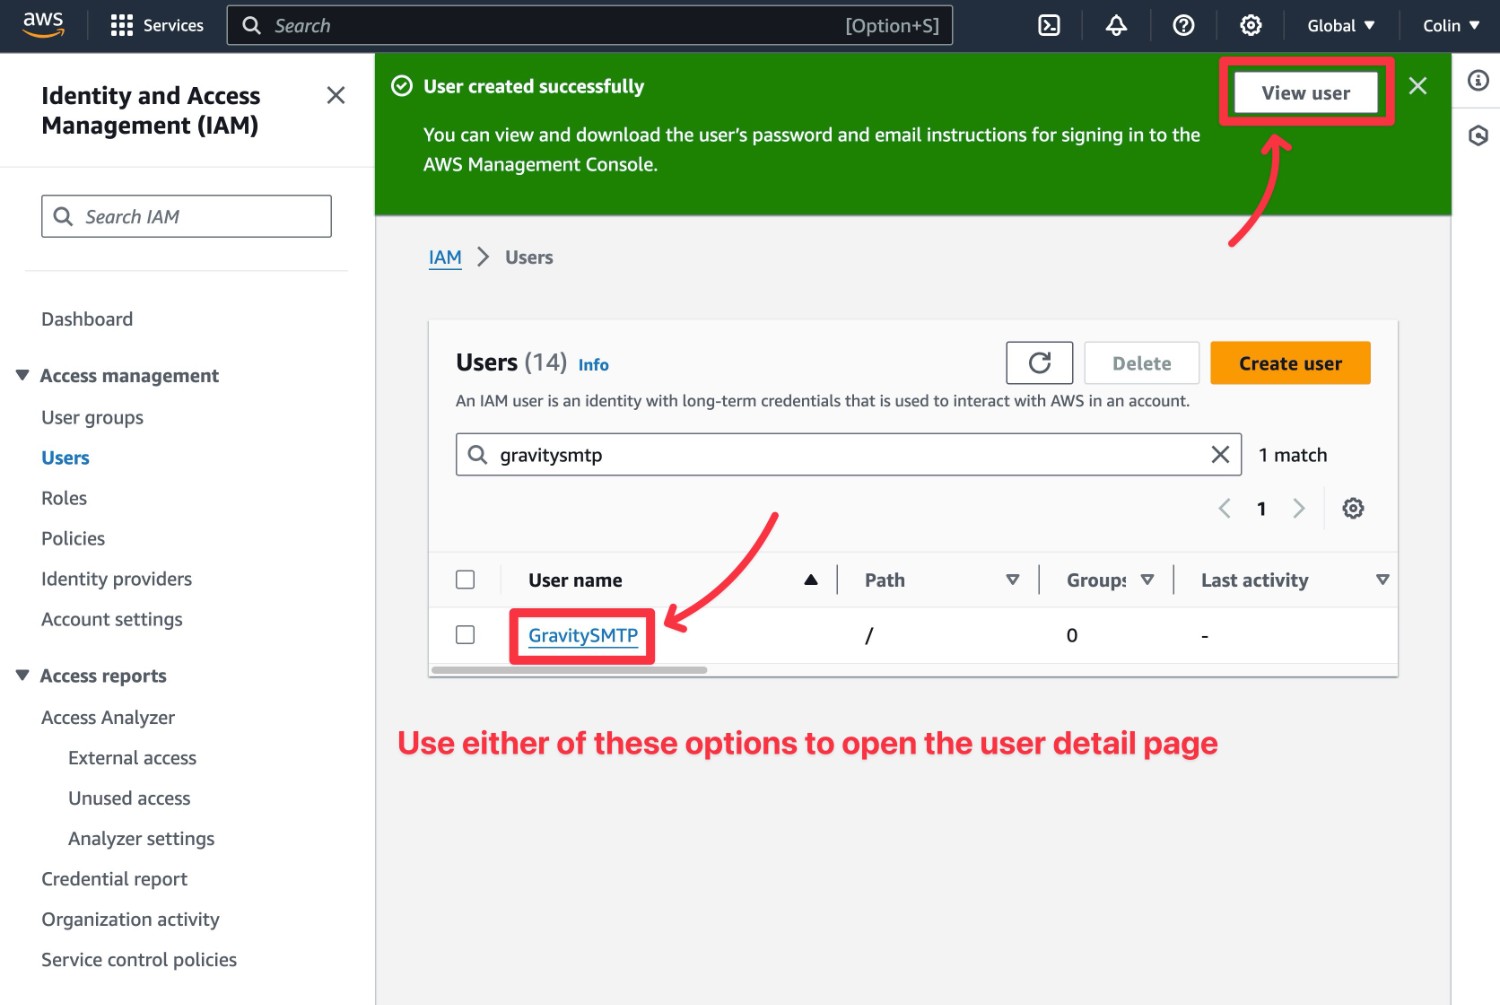Open Policies in the sidebar
Image resolution: width=1500 pixels, height=1005 pixels.
coord(73,538)
